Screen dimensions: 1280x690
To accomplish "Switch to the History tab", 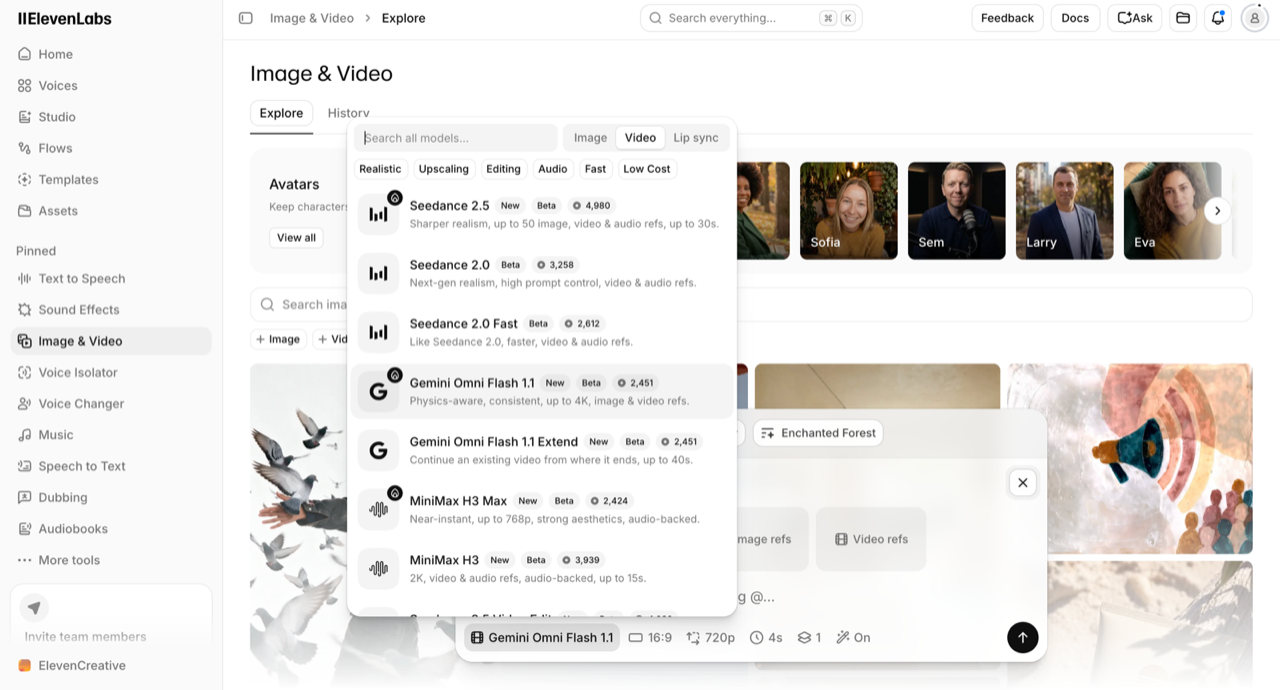I will [348, 113].
